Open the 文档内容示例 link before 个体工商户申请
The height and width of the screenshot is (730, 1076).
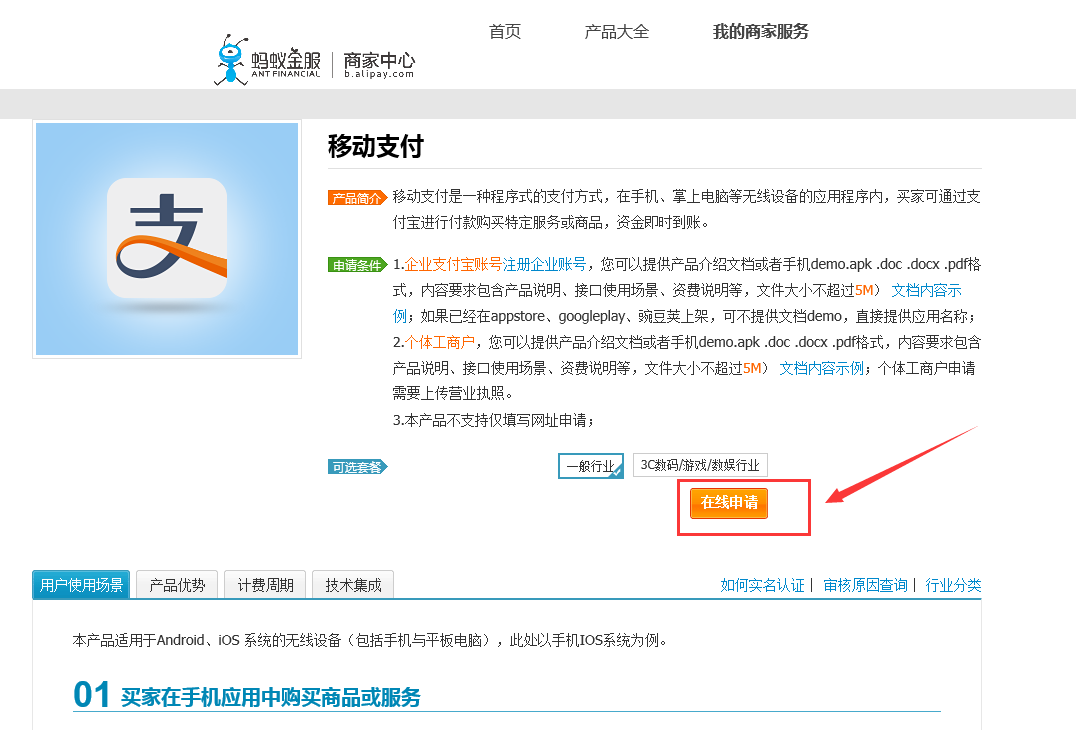(x=821, y=368)
